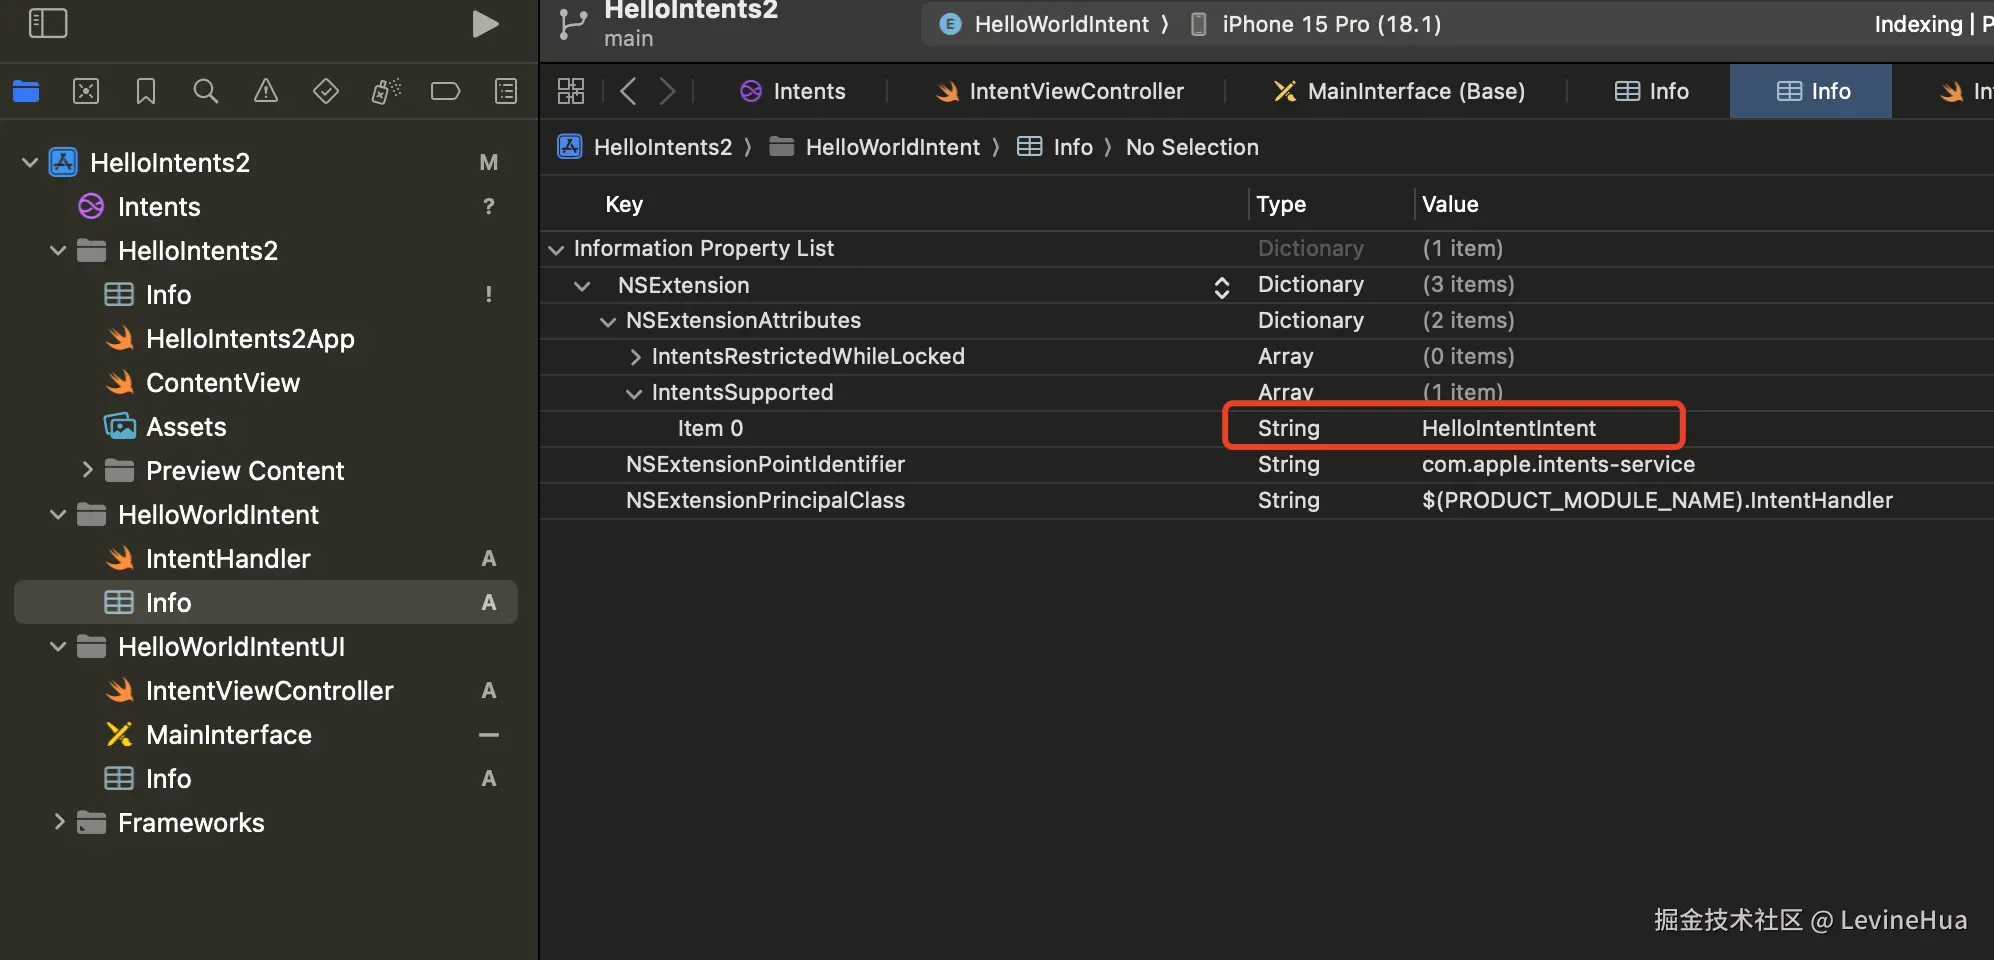Collapse the NSExtension dictionary

[x=582, y=286]
